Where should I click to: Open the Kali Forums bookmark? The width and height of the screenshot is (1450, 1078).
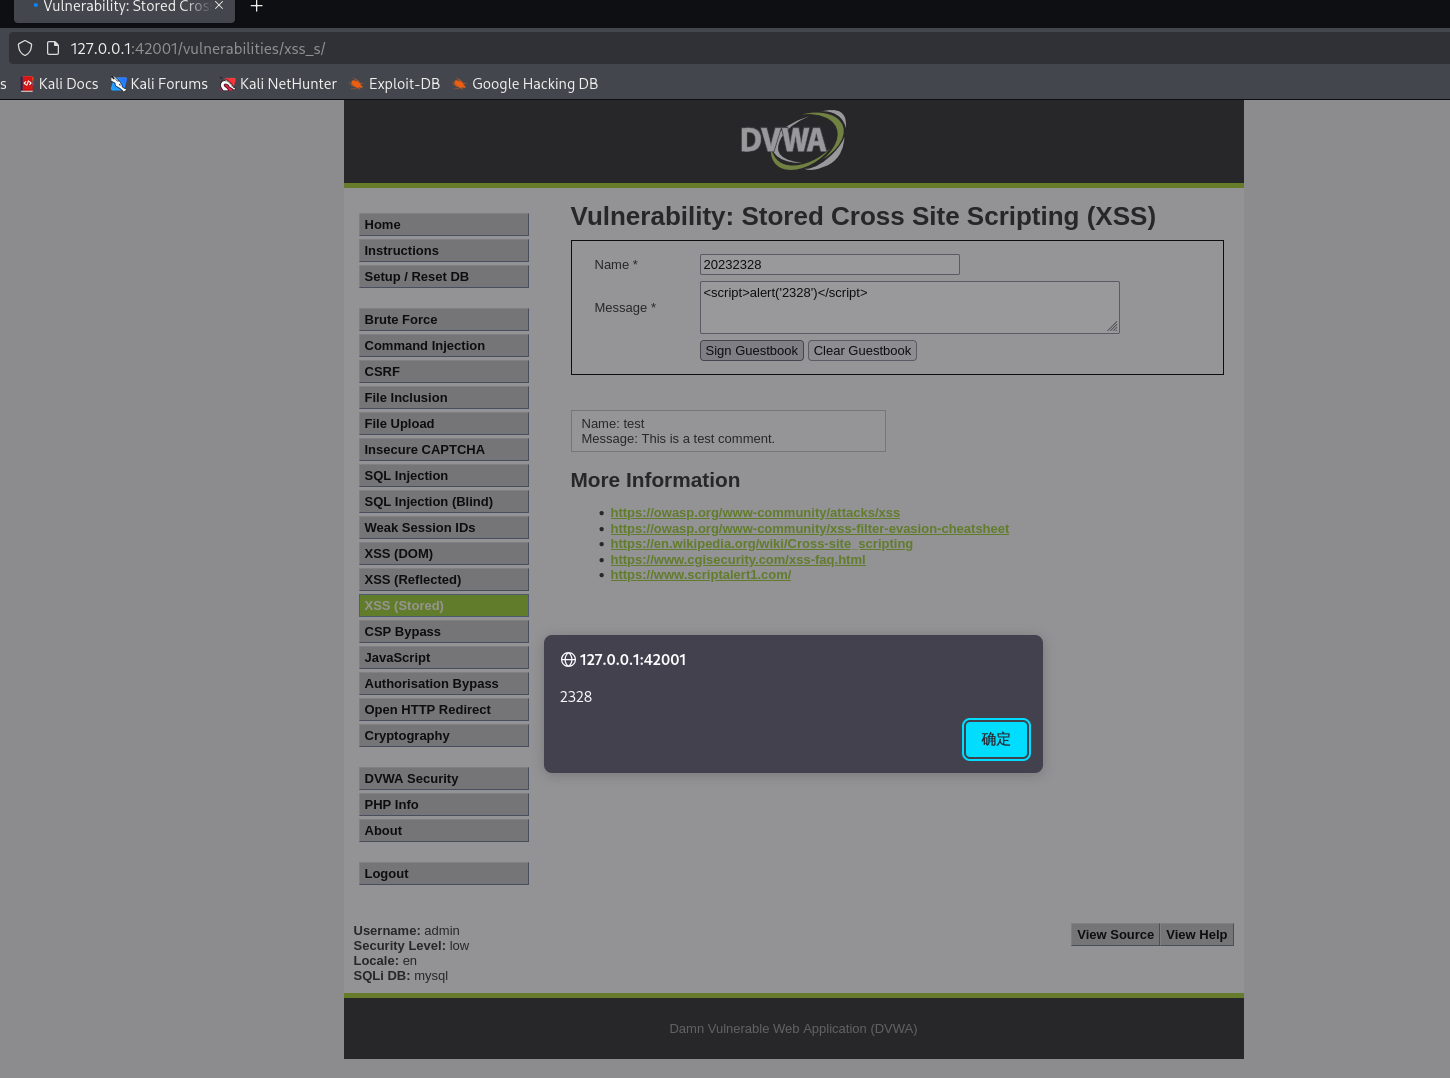pos(159,84)
